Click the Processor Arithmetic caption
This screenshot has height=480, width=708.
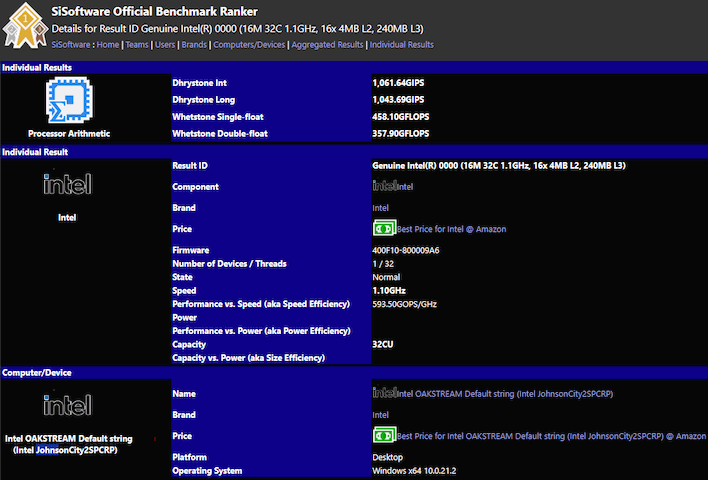click(x=69, y=133)
